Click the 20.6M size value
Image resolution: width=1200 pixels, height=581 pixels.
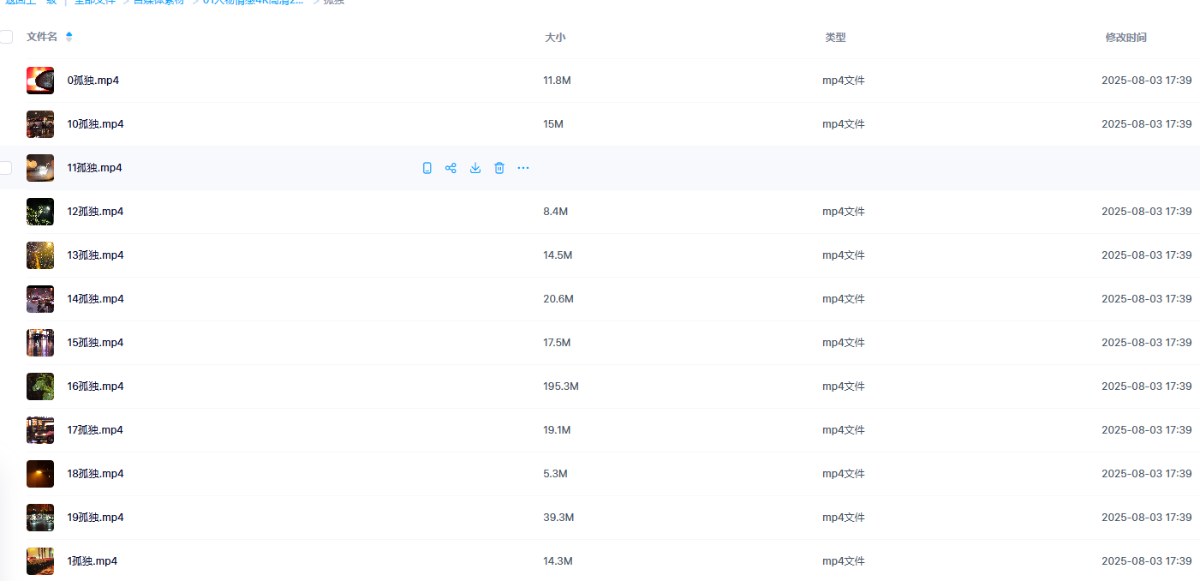[x=558, y=299]
